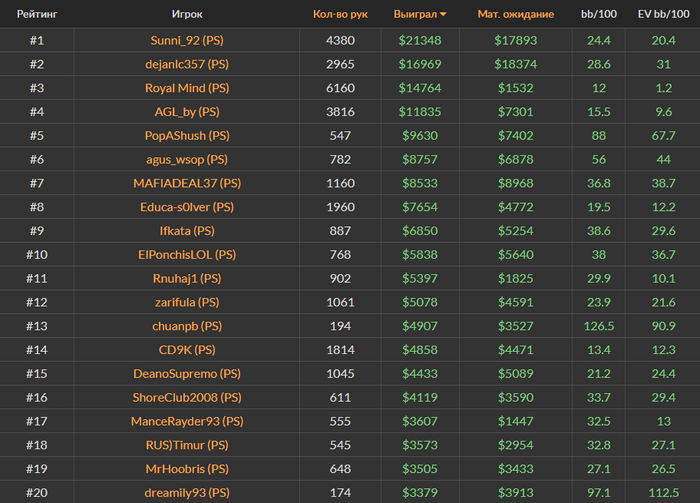Open RUS)Timur (PS) player profile

(x=186, y=445)
